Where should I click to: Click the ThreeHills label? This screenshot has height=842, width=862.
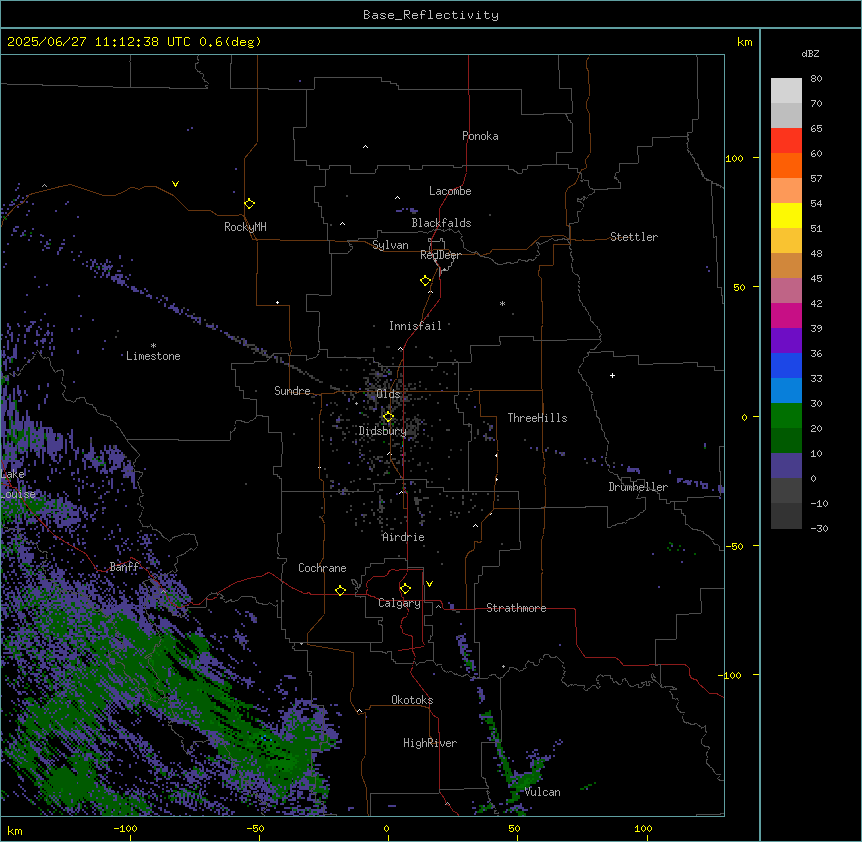pos(537,418)
